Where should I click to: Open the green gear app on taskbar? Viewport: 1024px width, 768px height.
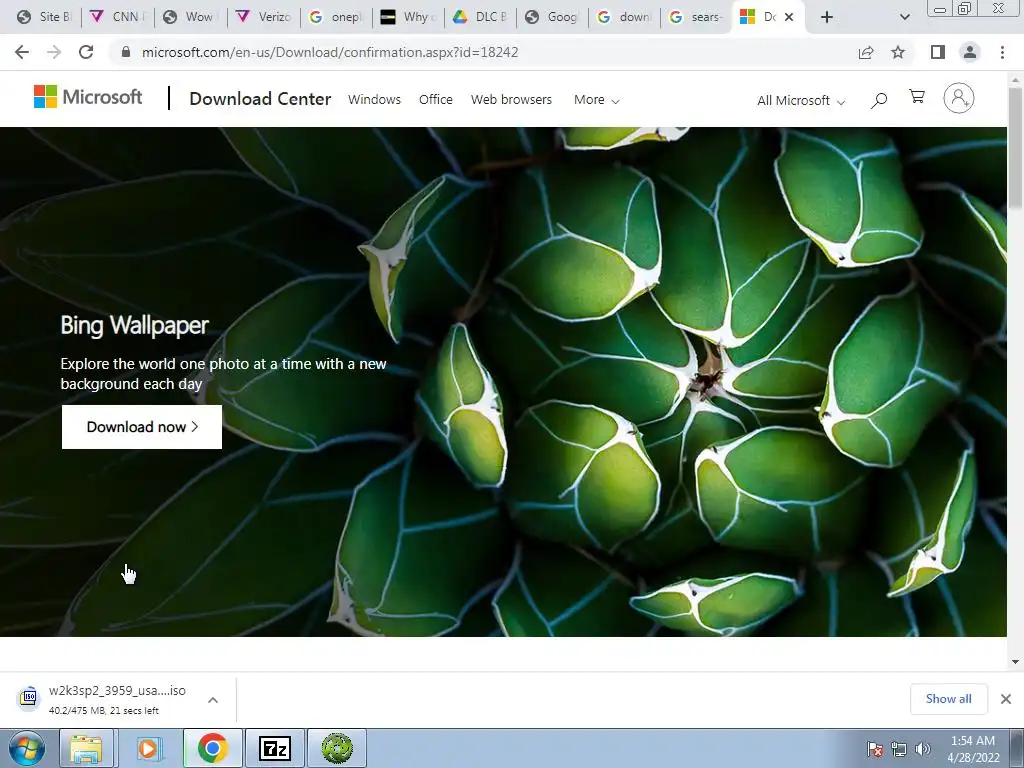(x=337, y=748)
